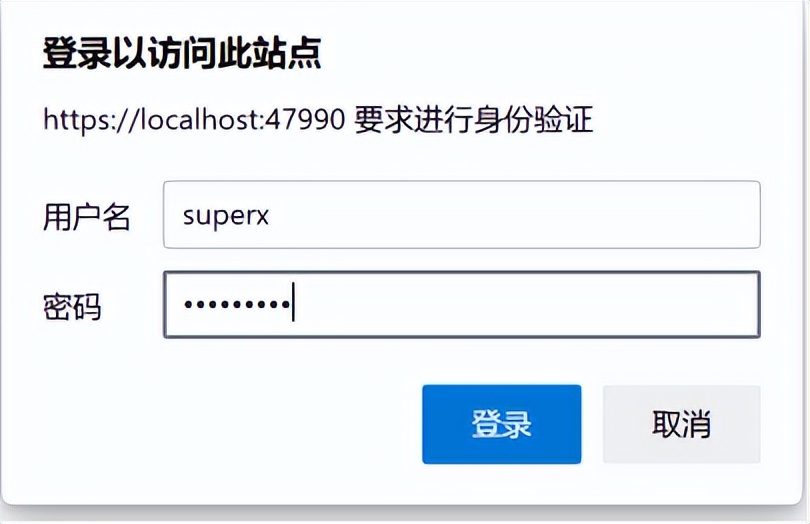The width and height of the screenshot is (810, 524).
Task: Click the 站点 characters in the title
Action: 287,53
